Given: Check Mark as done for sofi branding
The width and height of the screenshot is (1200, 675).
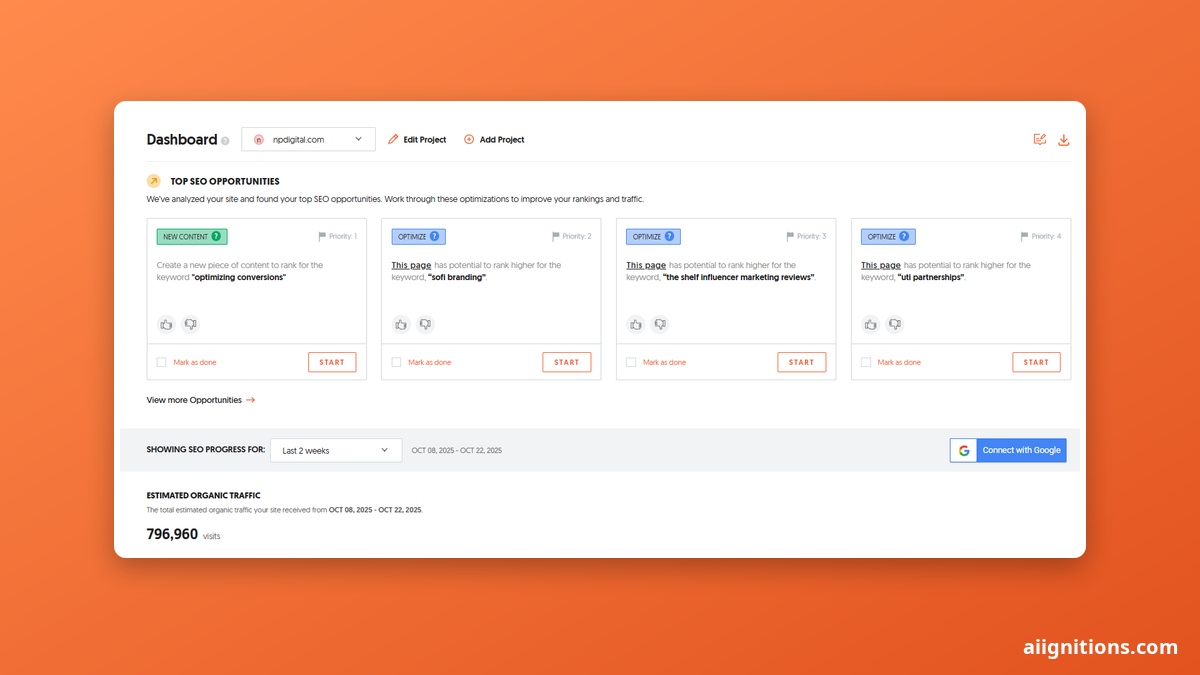Looking at the screenshot, I should pyautogui.click(x=397, y=362).
